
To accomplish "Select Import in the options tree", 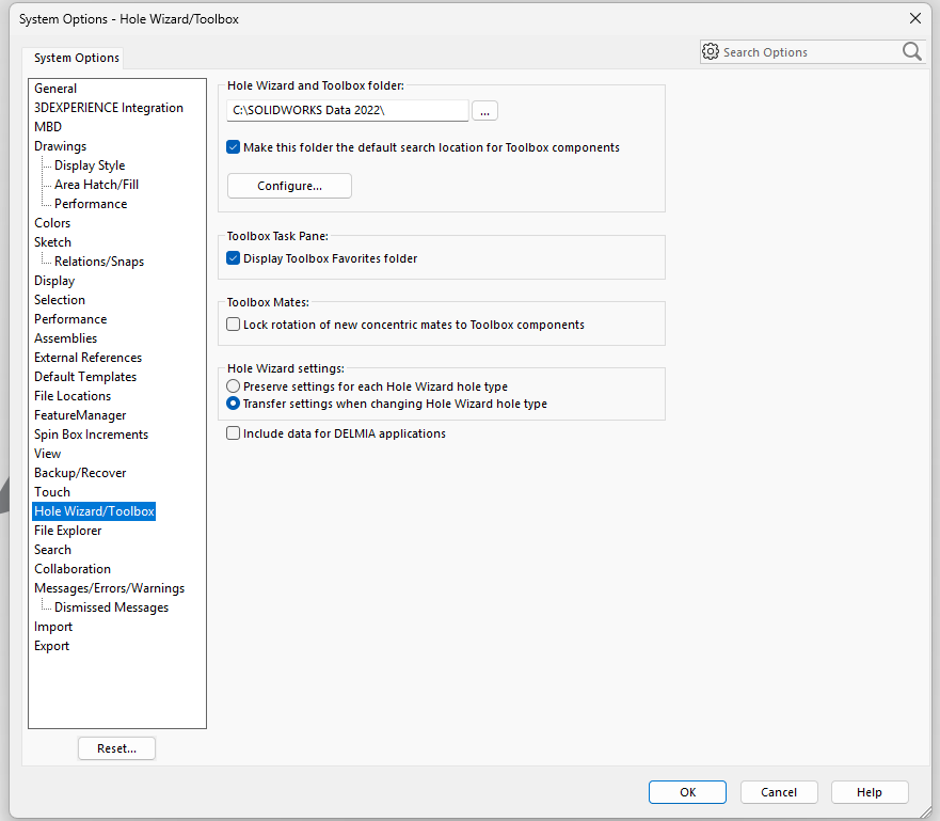I will click(53, 626).
